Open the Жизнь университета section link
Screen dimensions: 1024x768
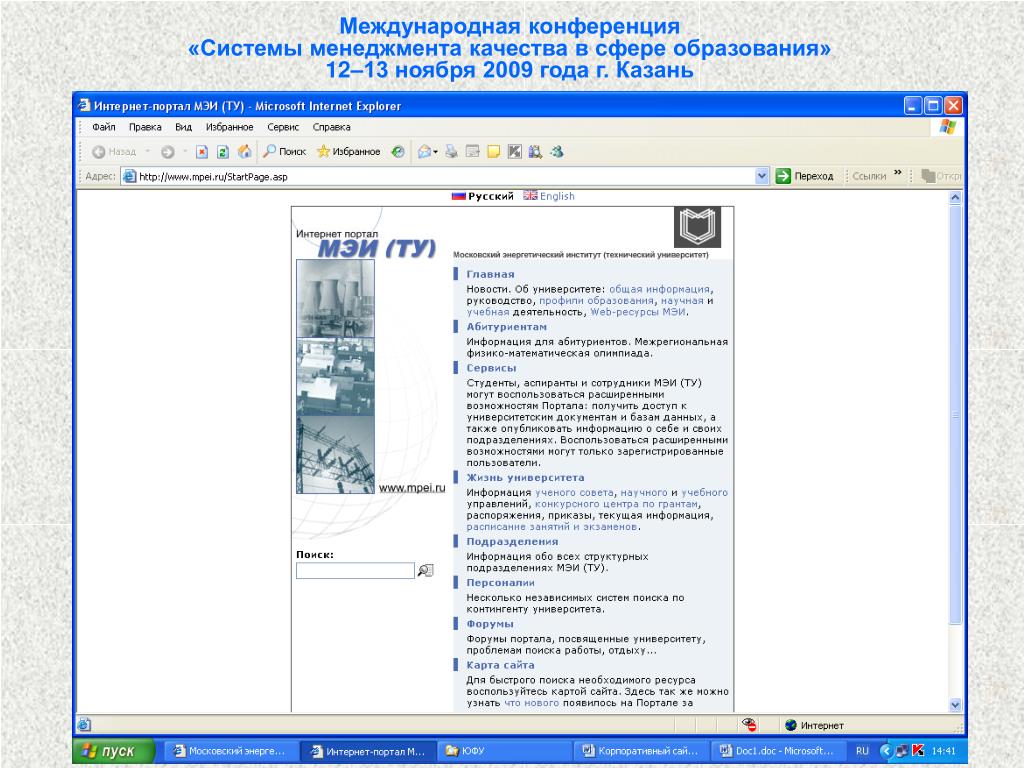click(x=526, y=477)
